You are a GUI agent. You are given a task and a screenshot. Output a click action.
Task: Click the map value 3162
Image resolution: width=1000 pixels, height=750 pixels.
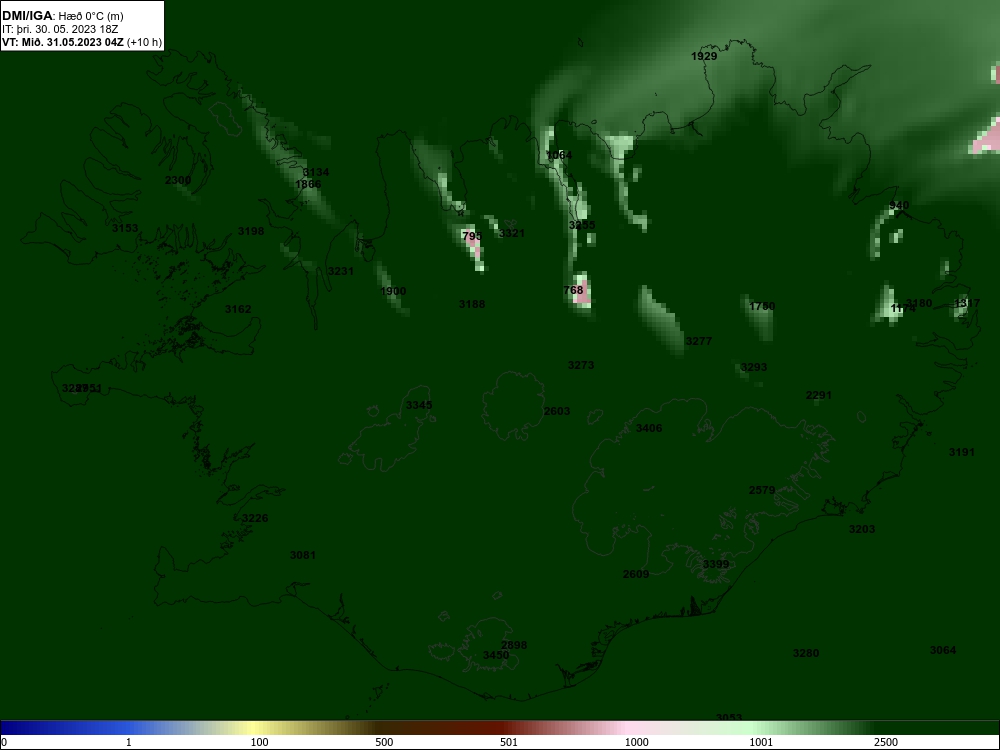238,309
